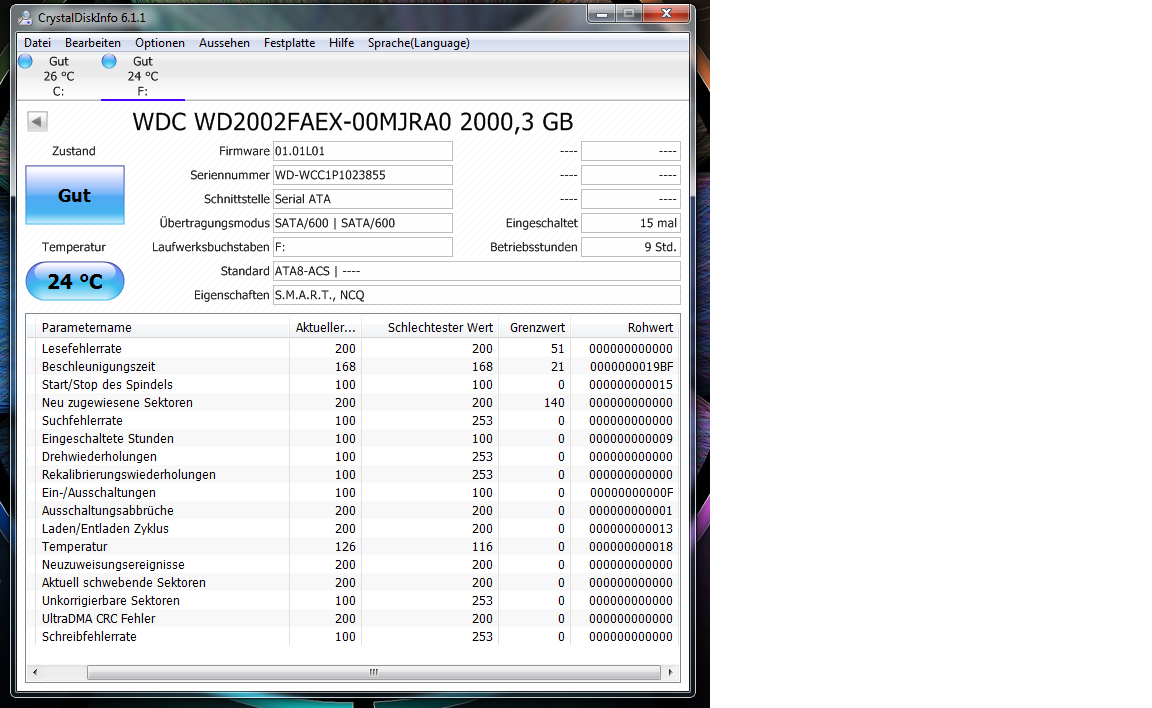Select the Ein-/Ausschaltungen row
The image size is (1152, 708).
click(353, 493)
